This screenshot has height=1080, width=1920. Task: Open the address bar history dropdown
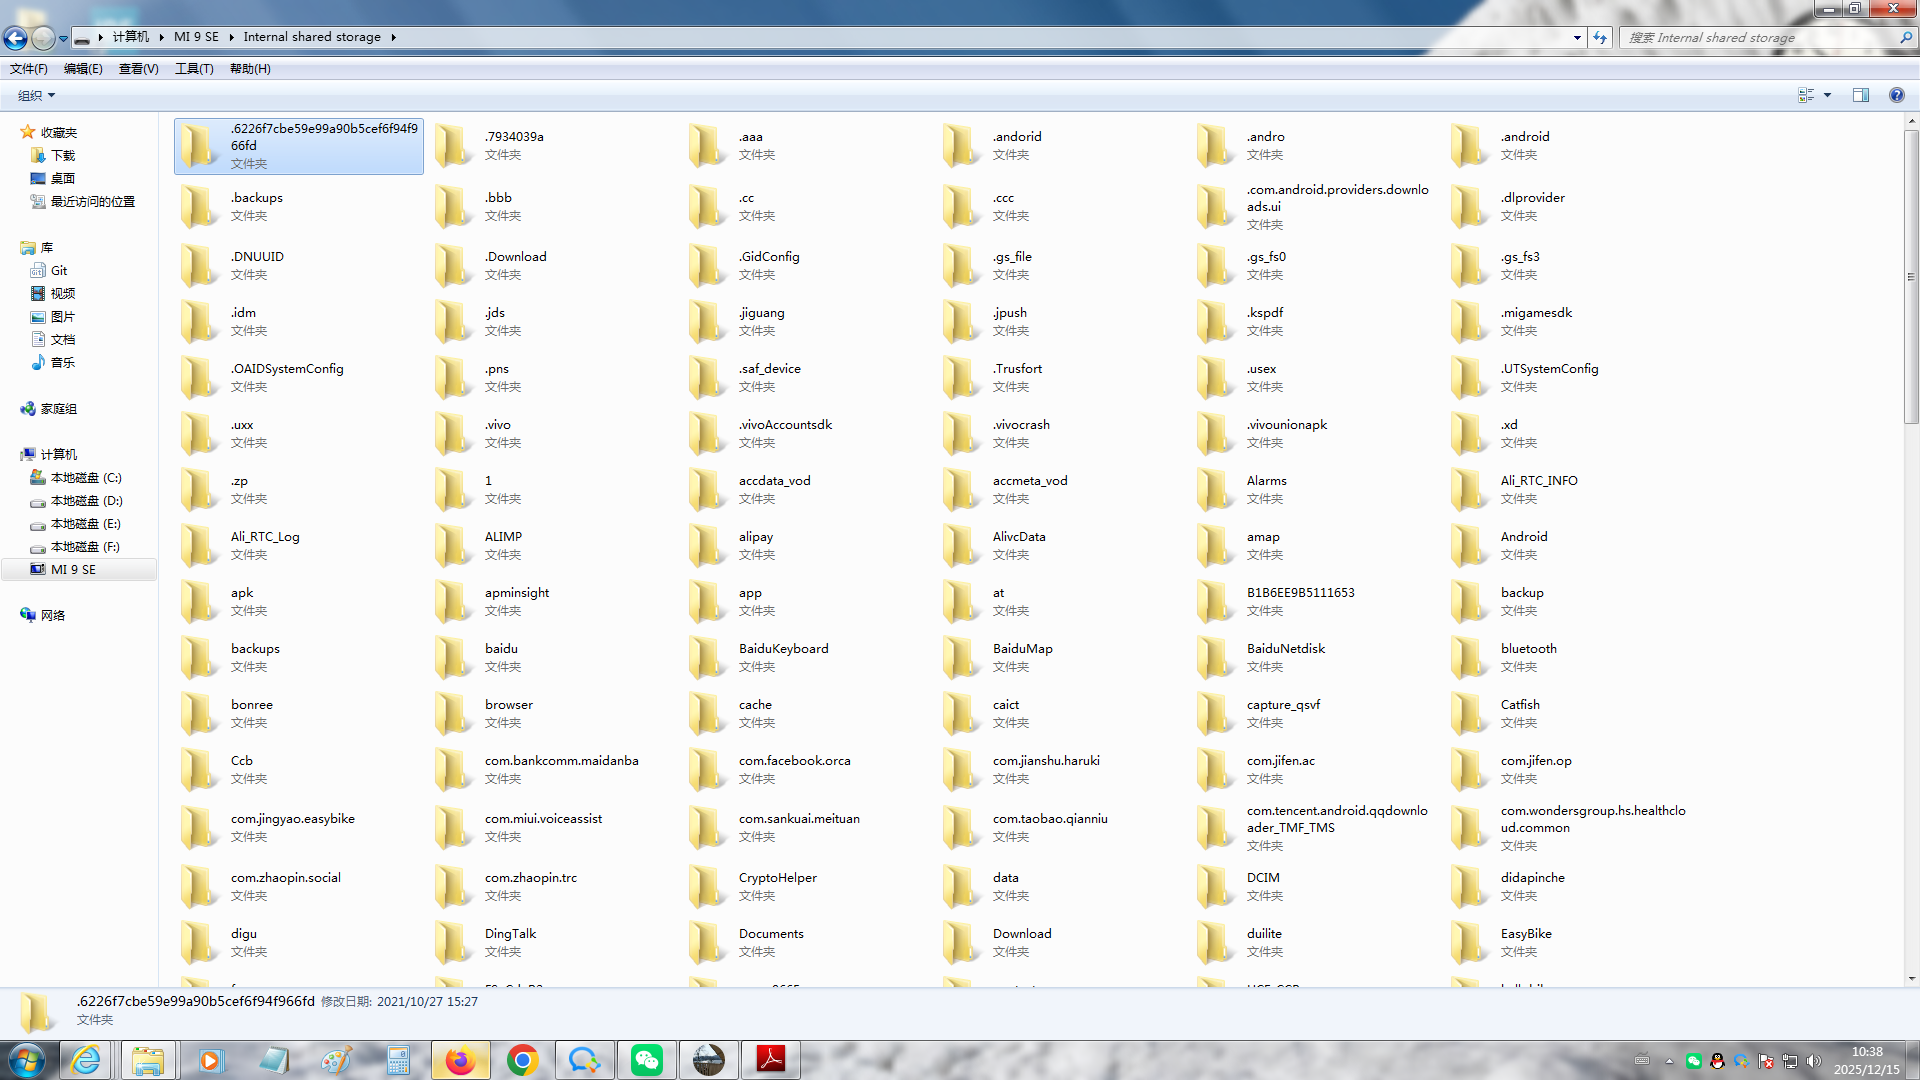click(x=1577, y=38)
